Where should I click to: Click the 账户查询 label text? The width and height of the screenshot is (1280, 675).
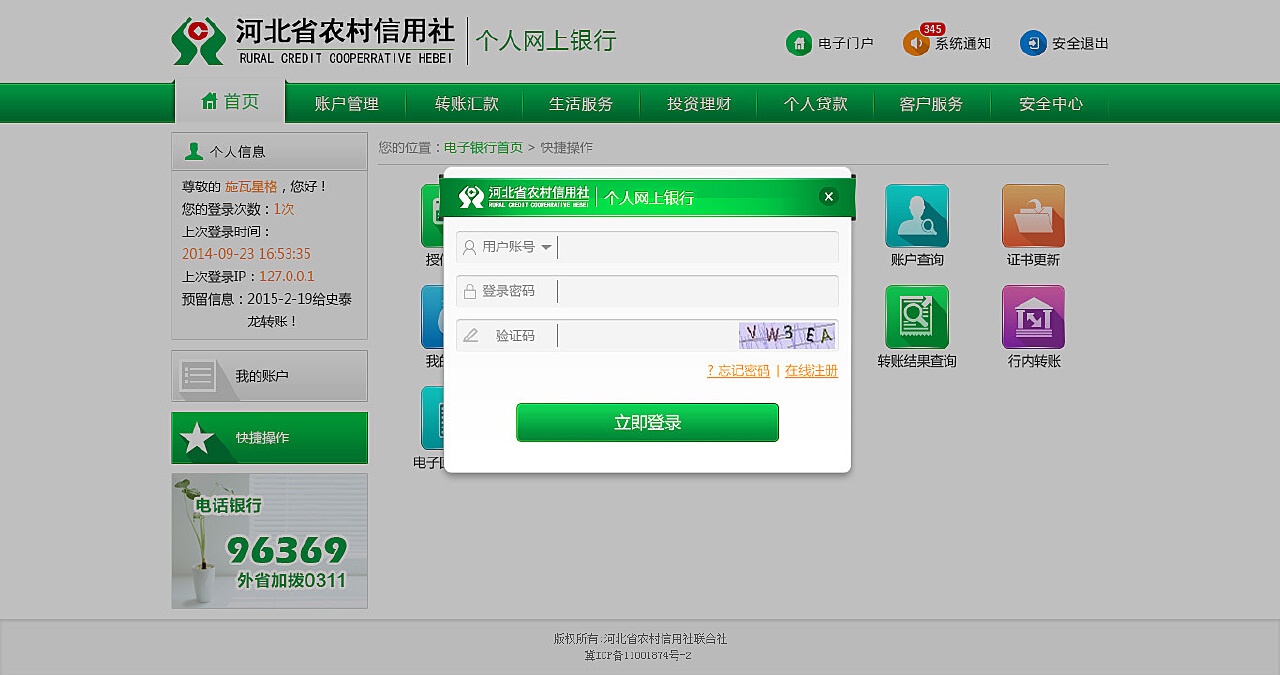[x=917, y=260]
